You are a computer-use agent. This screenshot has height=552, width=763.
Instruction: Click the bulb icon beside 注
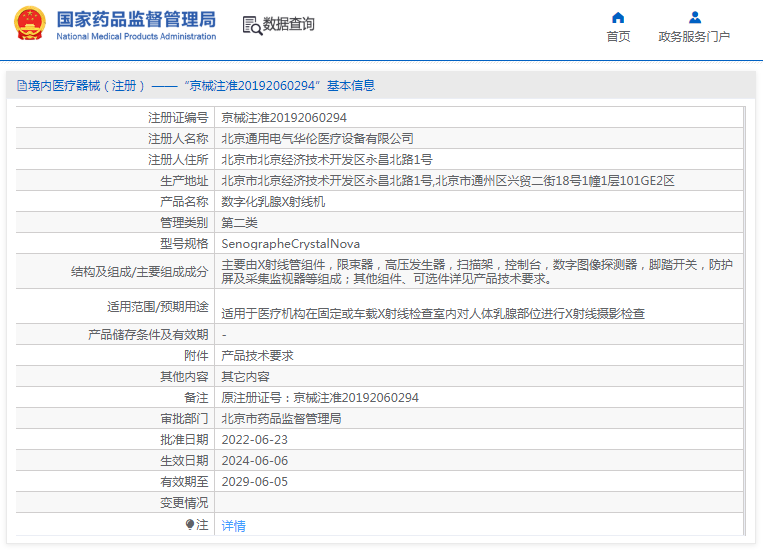190,524
